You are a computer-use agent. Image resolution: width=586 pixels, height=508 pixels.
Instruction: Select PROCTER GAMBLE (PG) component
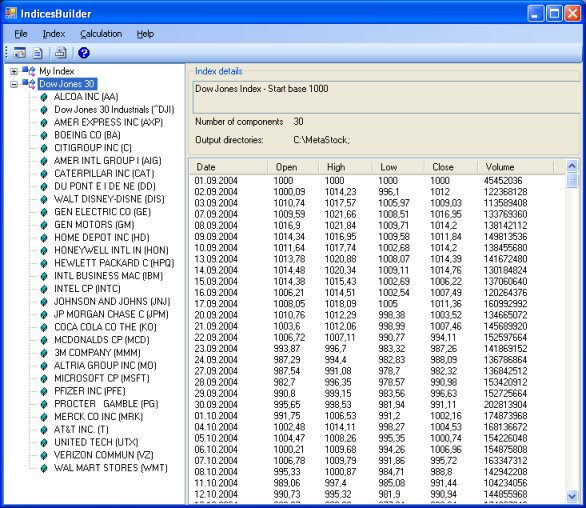point(106,404)
